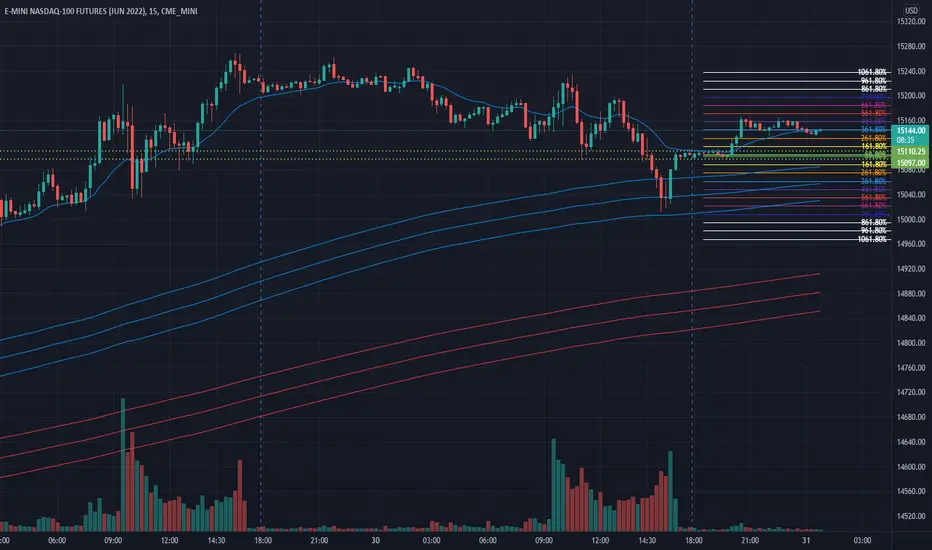Image resolution: width=932 pixels, height=550 pixels.
Task: Click the 31 date marker on time axis
Action: (x=806, y=540)
